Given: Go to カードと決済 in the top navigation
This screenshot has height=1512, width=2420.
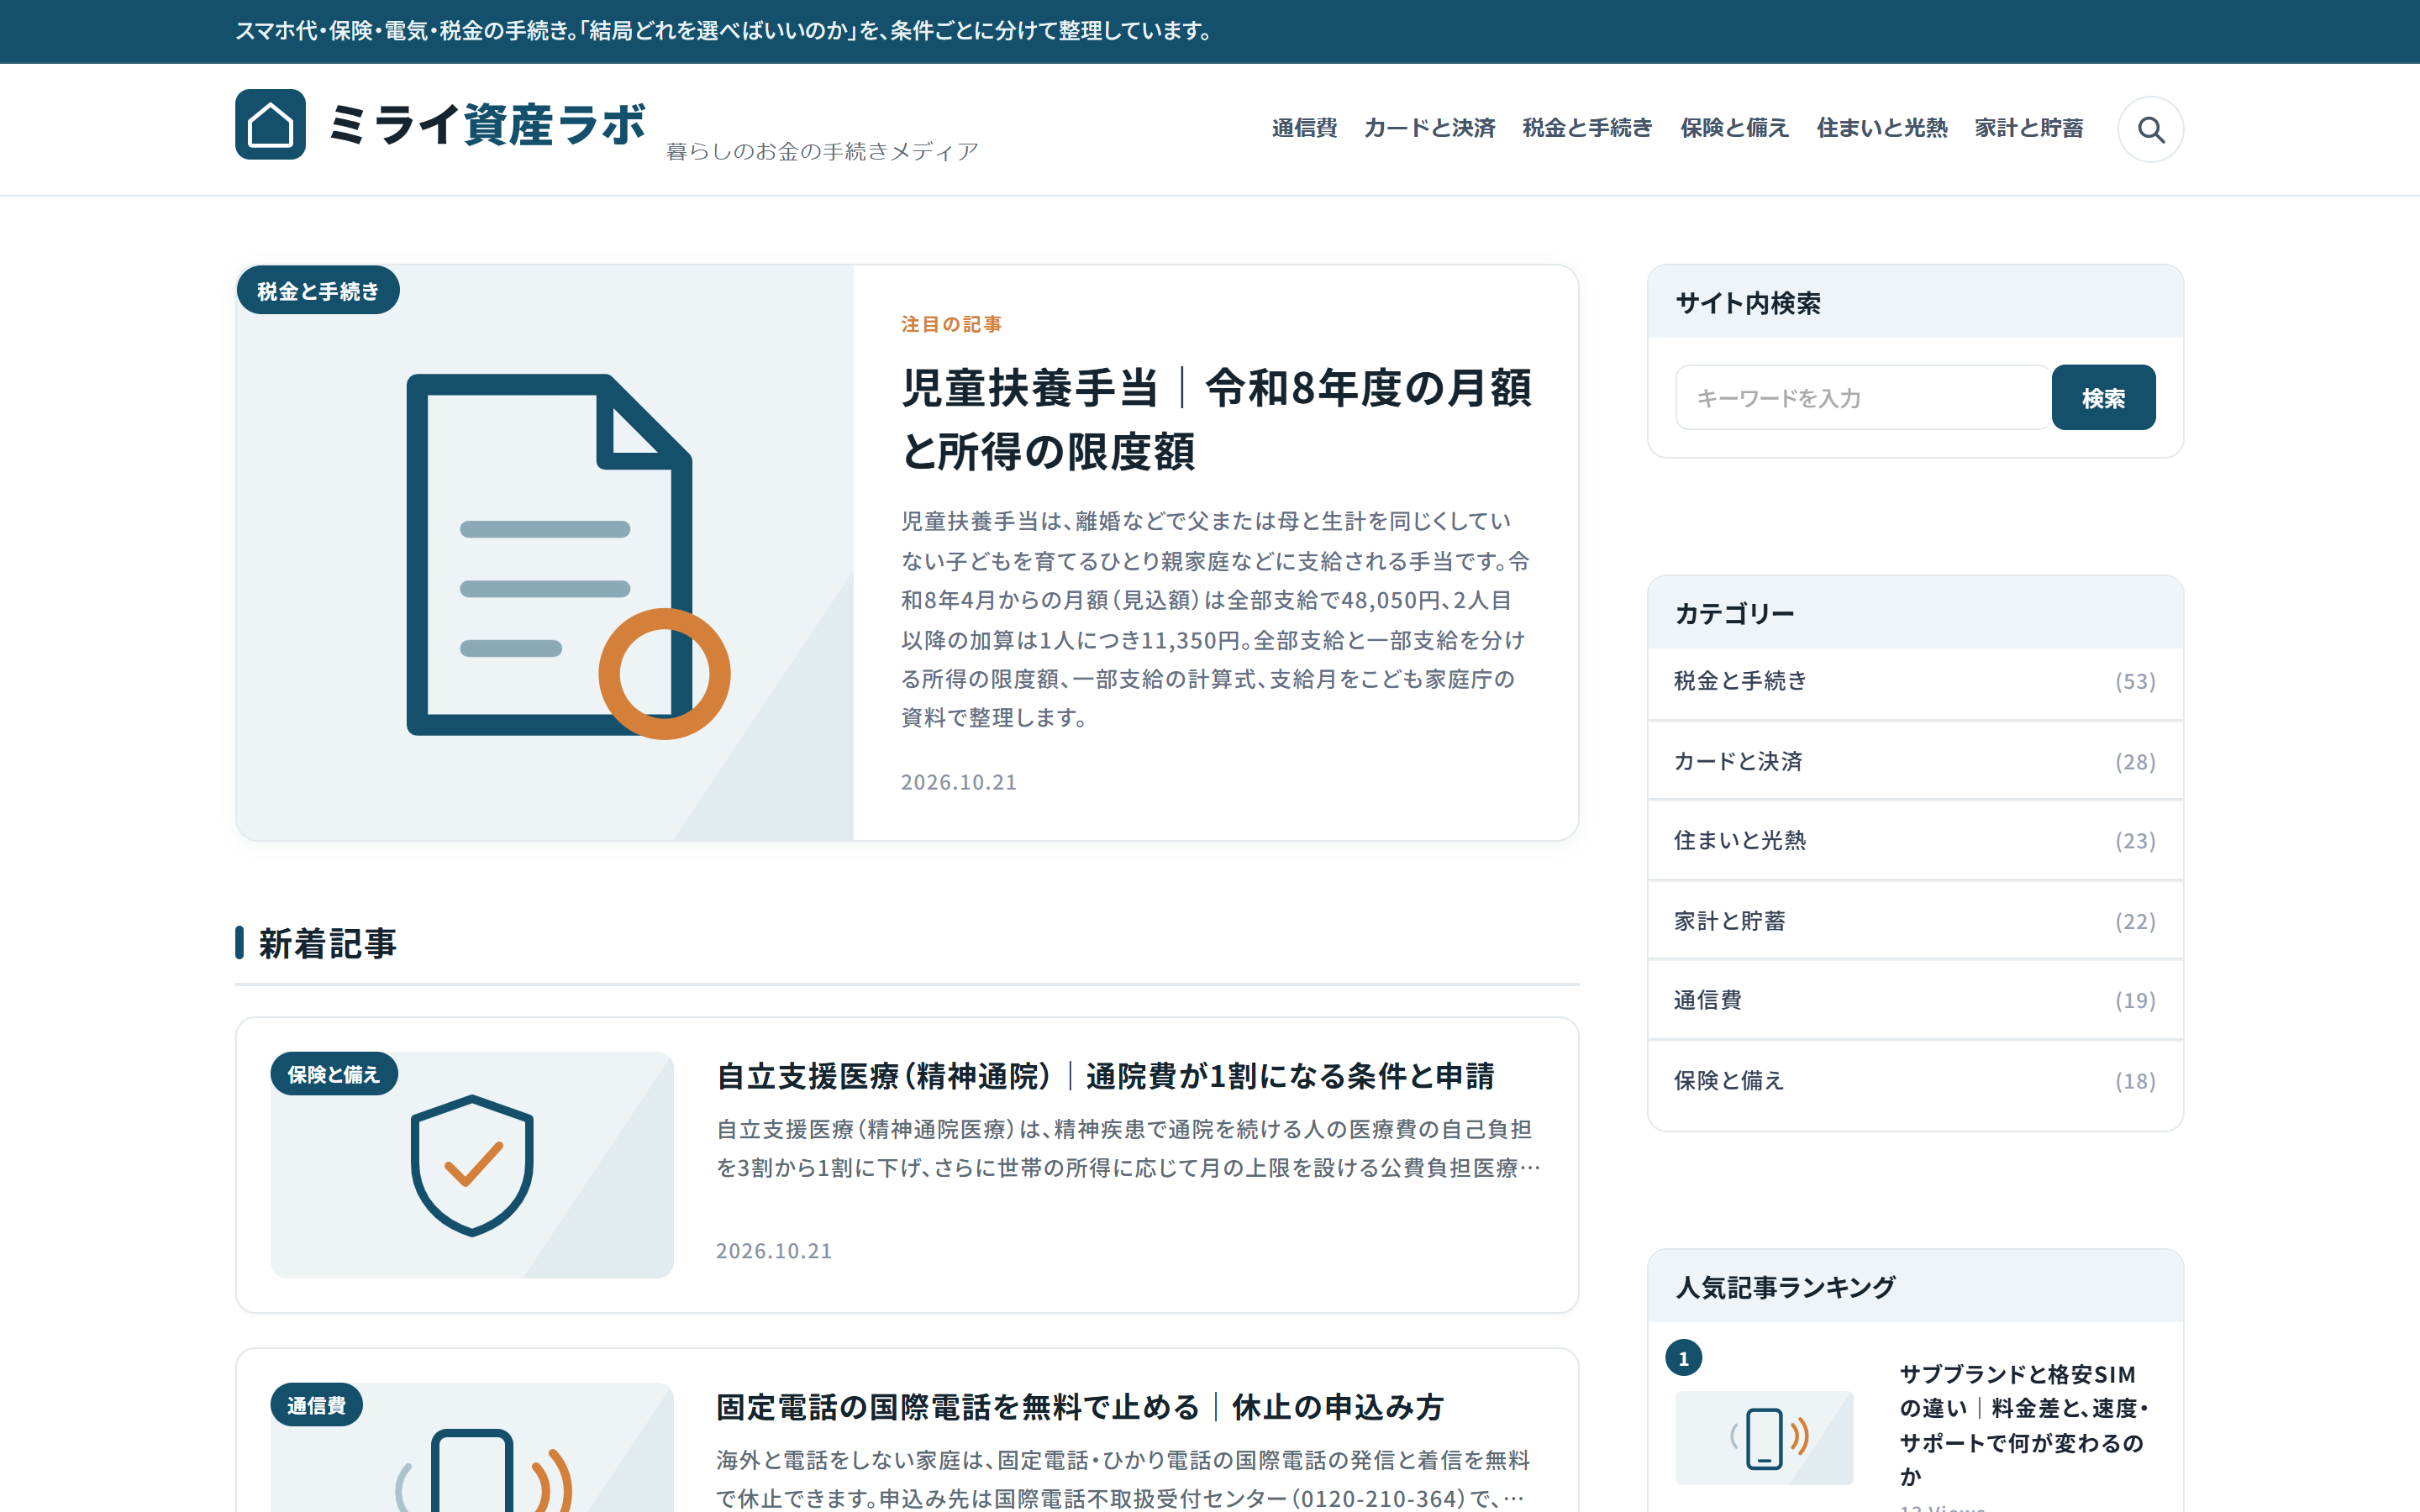Looking at the screenshot, I should tap(1429, 128).
